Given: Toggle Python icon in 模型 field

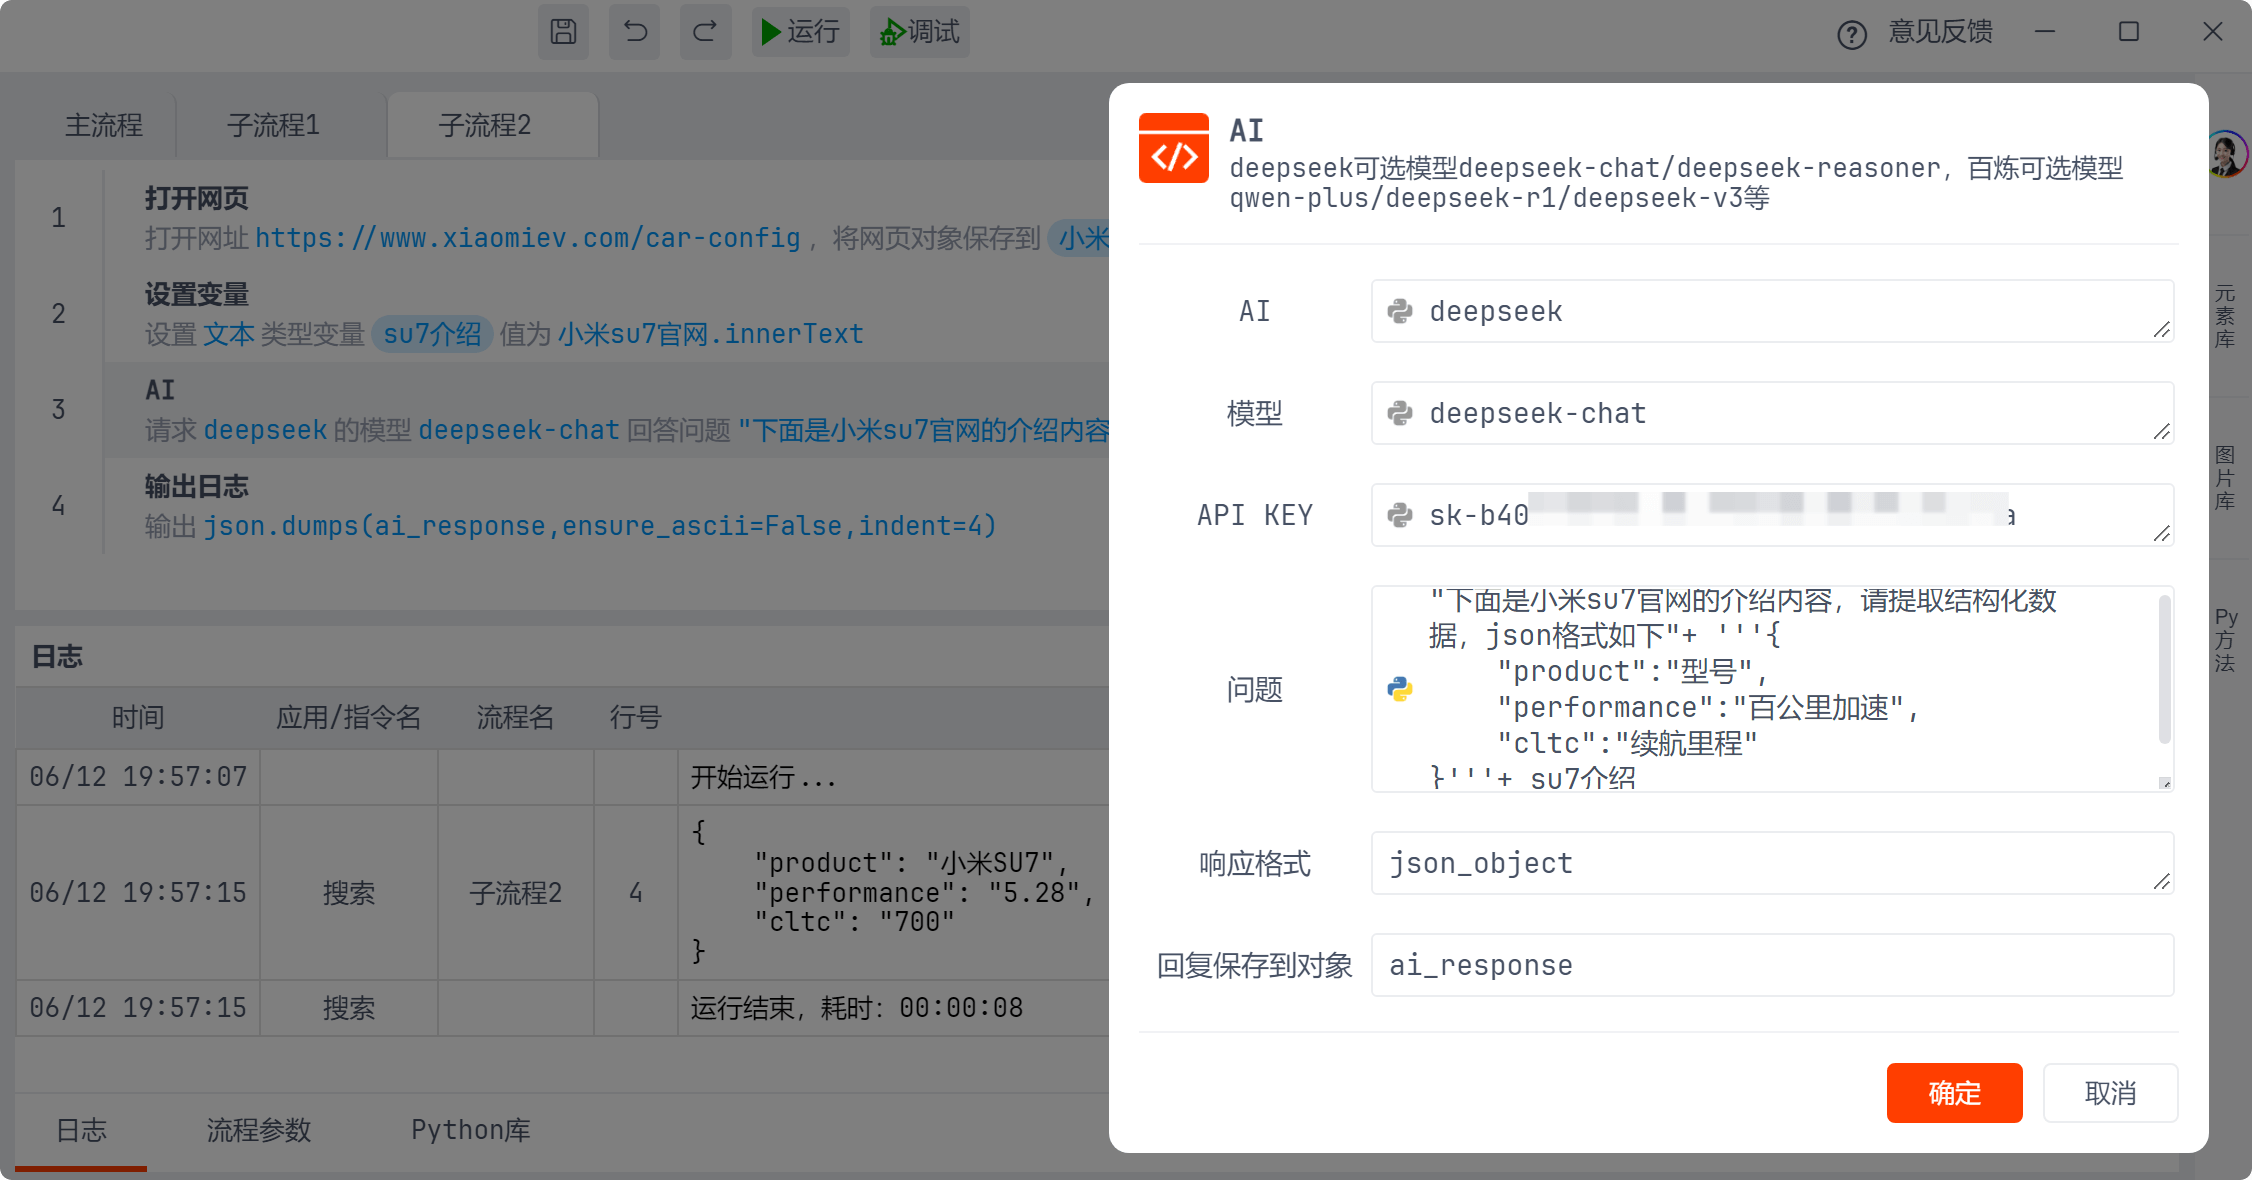Looking at the screenshot, I should [x=1400, y=414].
